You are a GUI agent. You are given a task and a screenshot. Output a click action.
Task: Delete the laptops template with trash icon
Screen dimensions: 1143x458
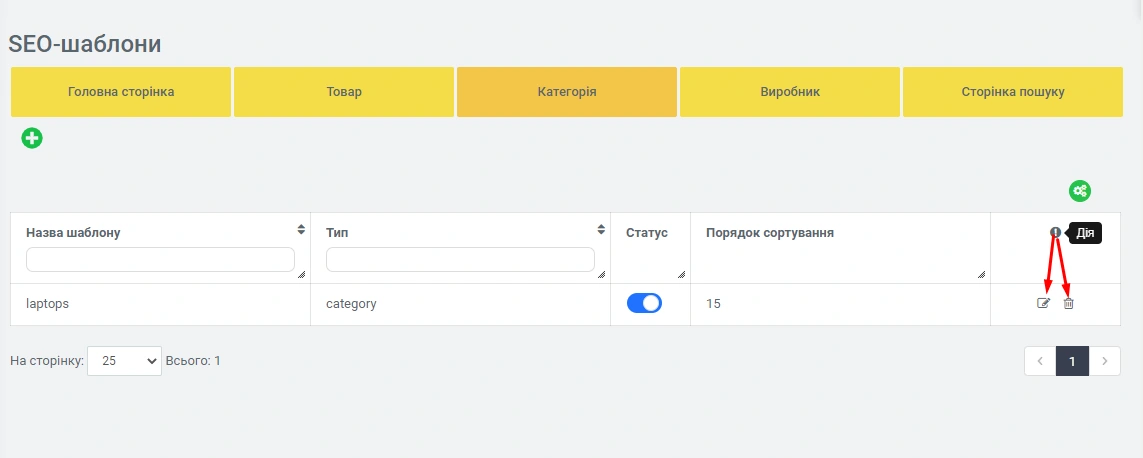point(1068,303)
